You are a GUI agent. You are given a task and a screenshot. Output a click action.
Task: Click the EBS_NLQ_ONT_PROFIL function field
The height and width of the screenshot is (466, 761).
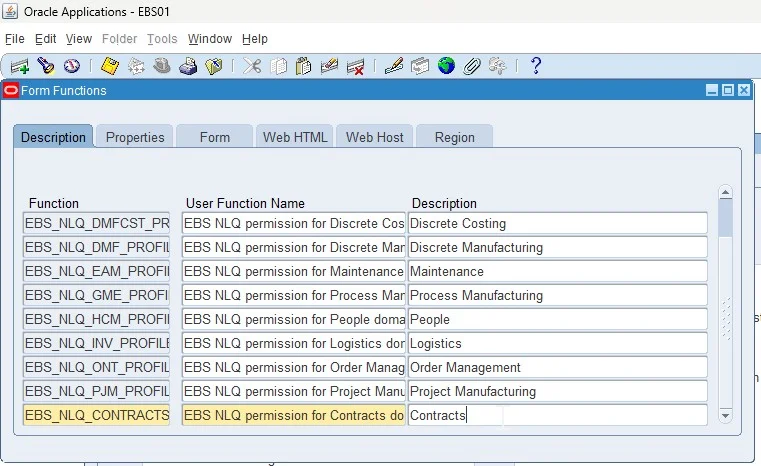tap(97, 367)
